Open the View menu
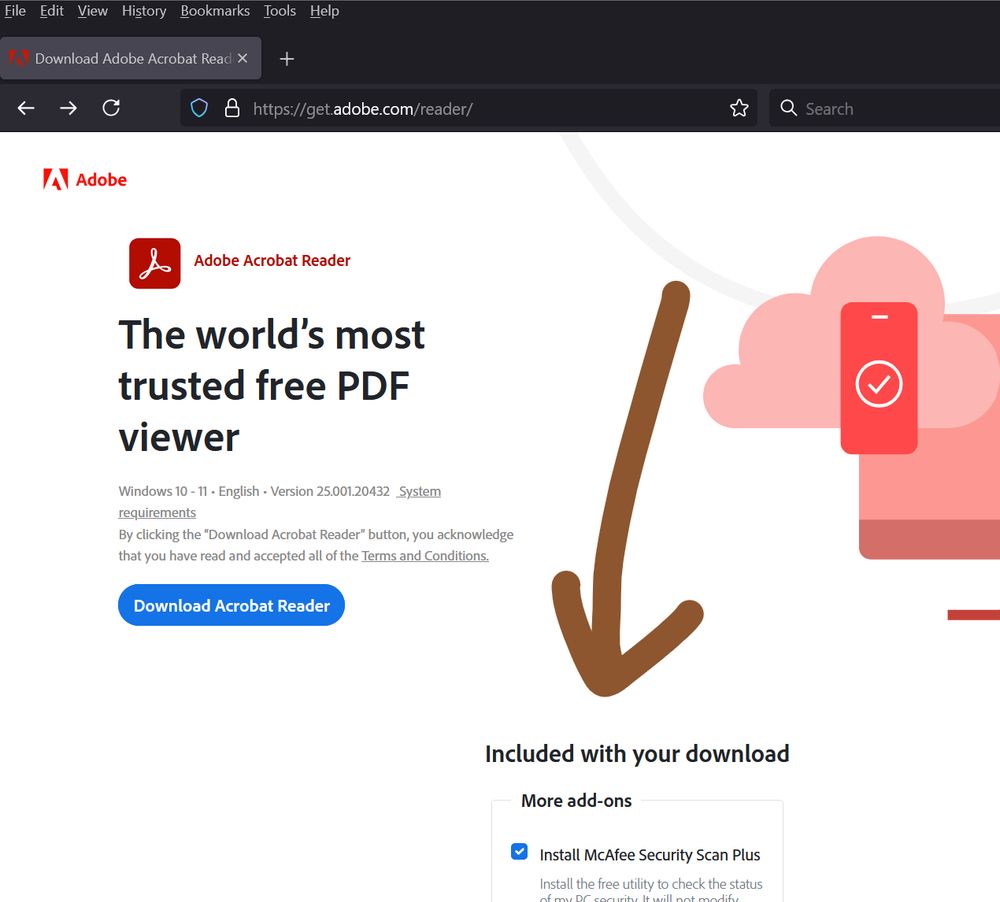The width and height of the screenshot is (1000, 902). click(92, 11)
